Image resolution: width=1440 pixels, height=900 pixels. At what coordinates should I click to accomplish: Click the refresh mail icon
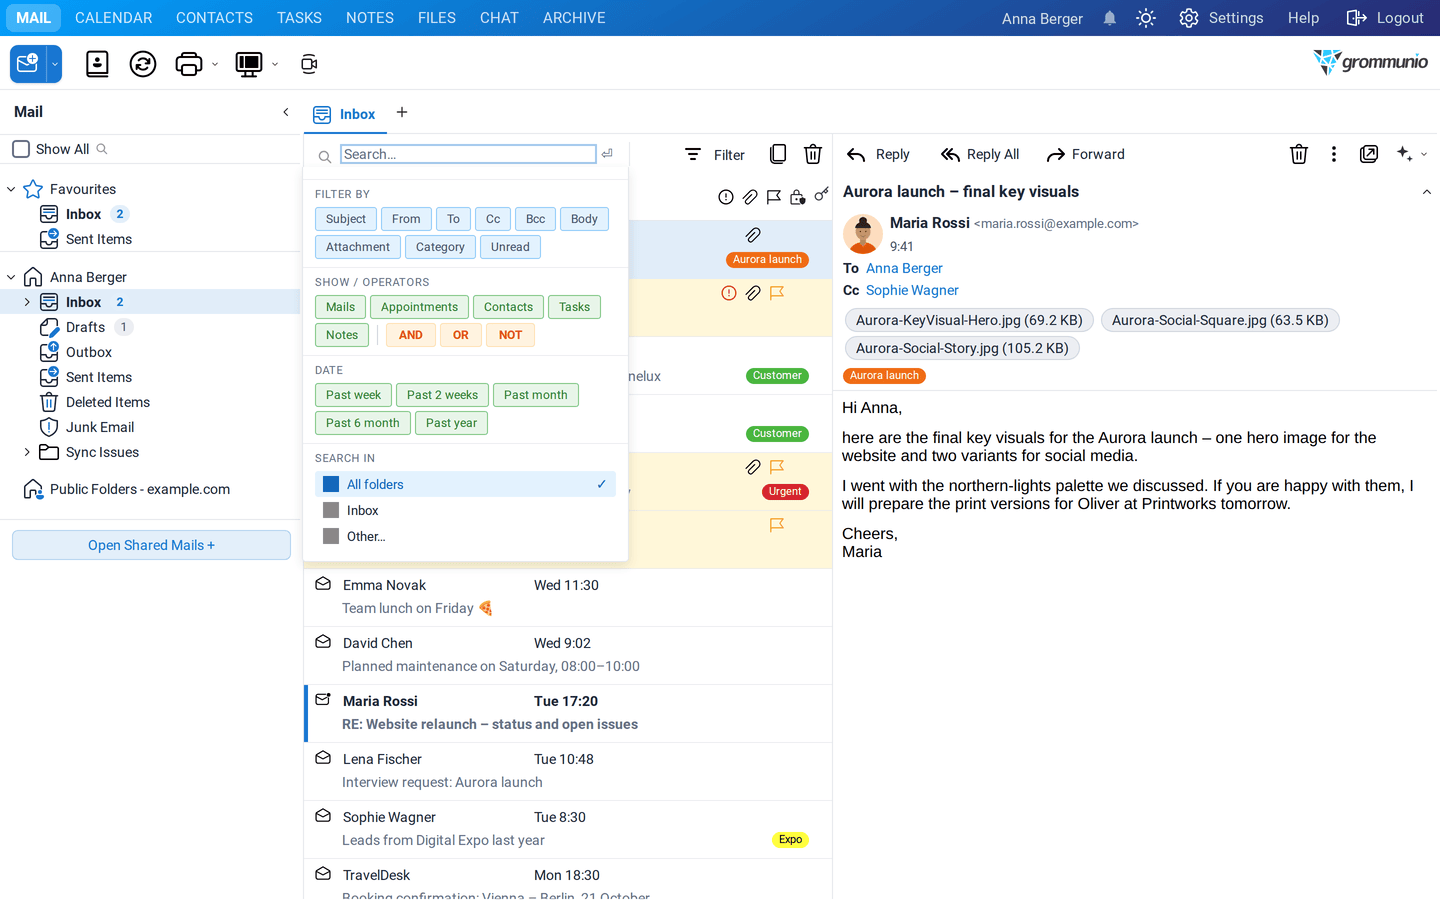tap(143, 64)
